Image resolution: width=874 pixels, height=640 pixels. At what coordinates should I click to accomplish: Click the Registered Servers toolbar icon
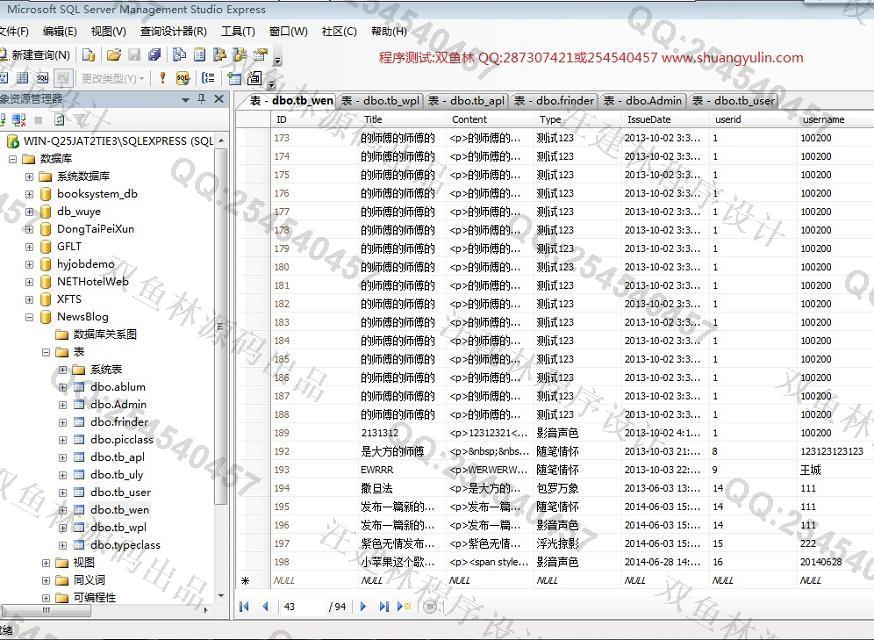click(179, 55)
